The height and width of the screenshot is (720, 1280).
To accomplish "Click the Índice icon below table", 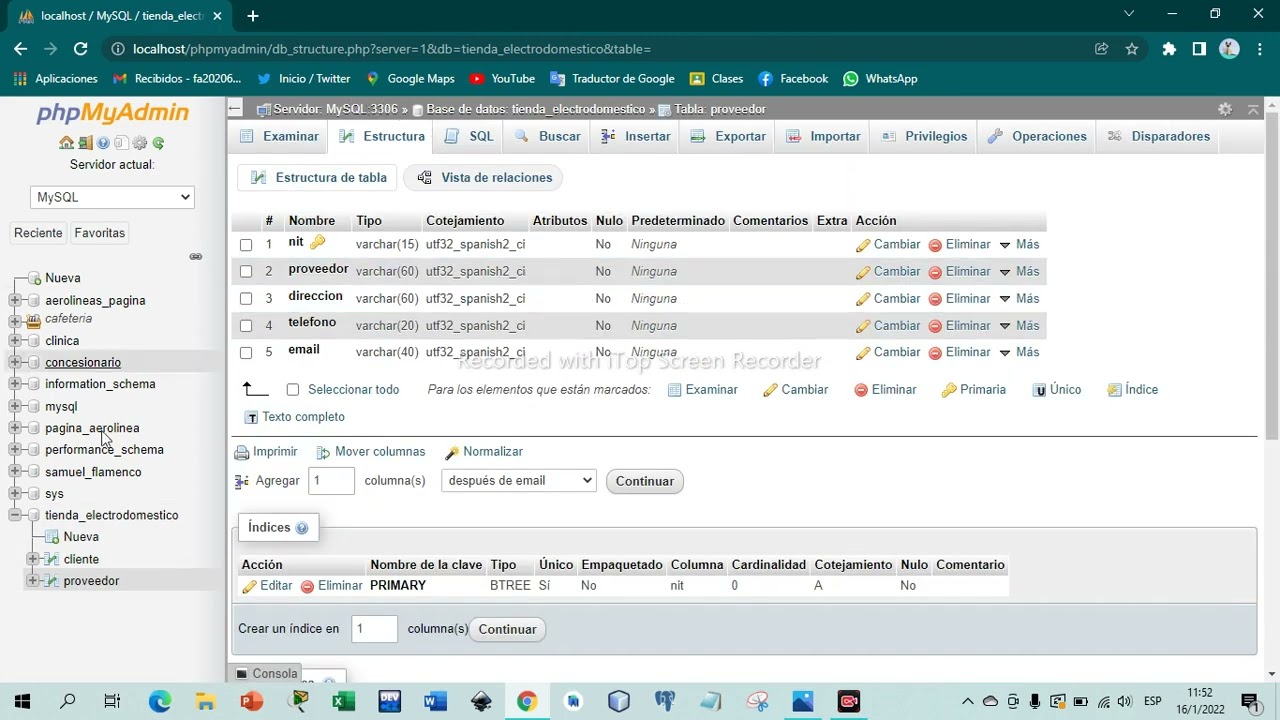I will 1114,390.
